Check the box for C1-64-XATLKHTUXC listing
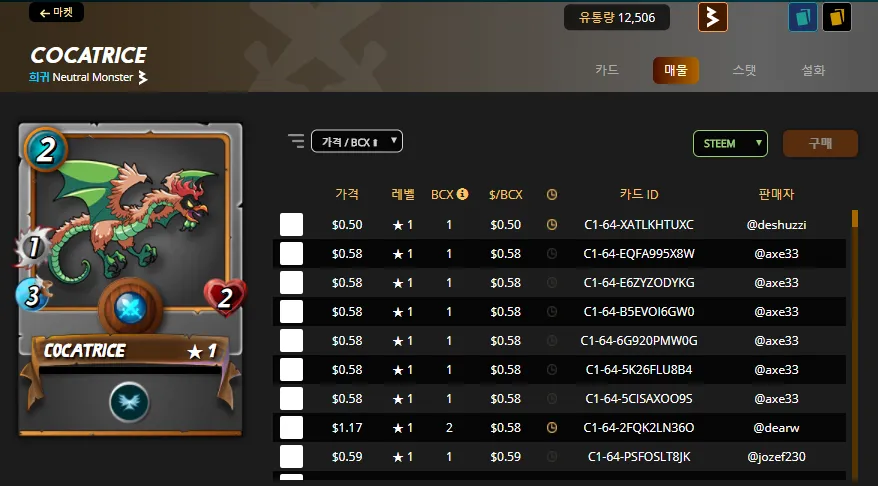878x486 pixels. click(291, 225)
